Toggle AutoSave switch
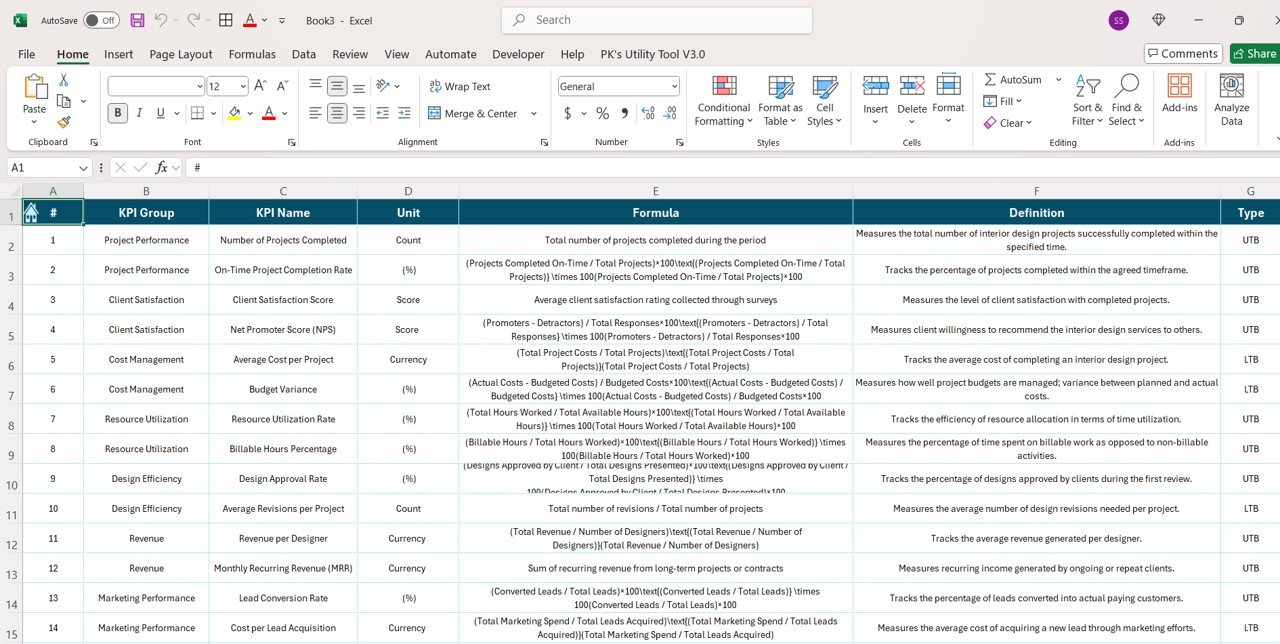The height and width of the screenshot is (644, 1280). [x=101, y=20]
